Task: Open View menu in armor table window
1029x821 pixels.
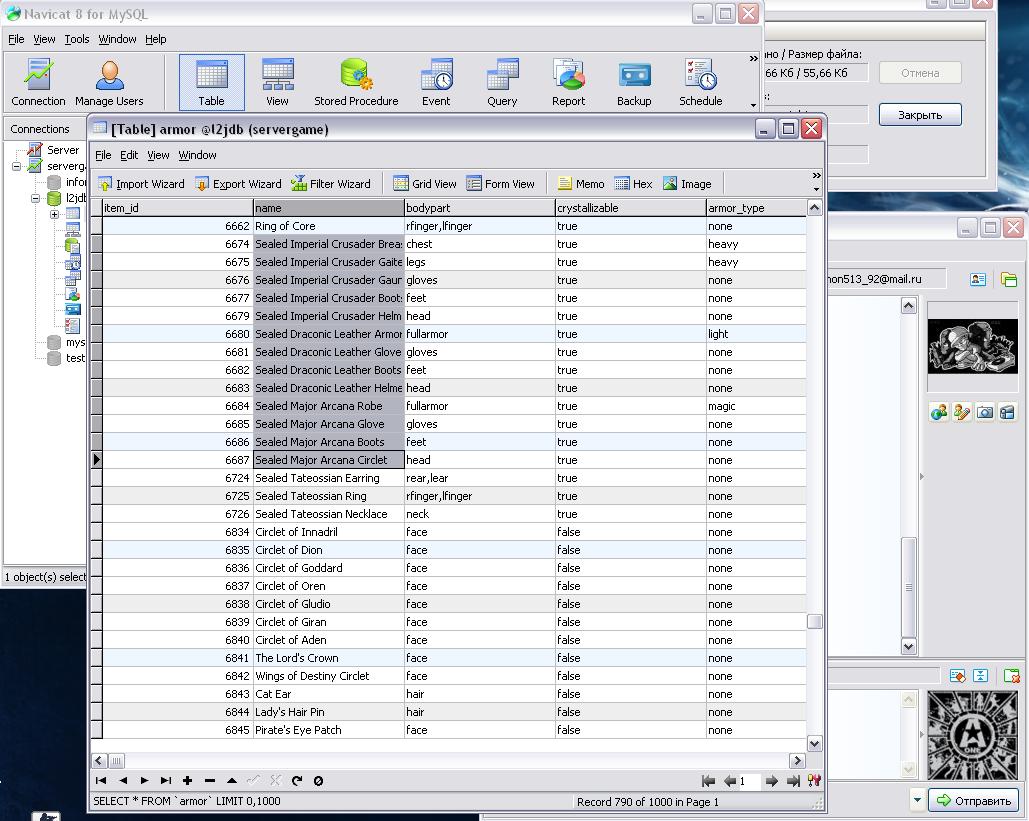Action: [158, 155]
